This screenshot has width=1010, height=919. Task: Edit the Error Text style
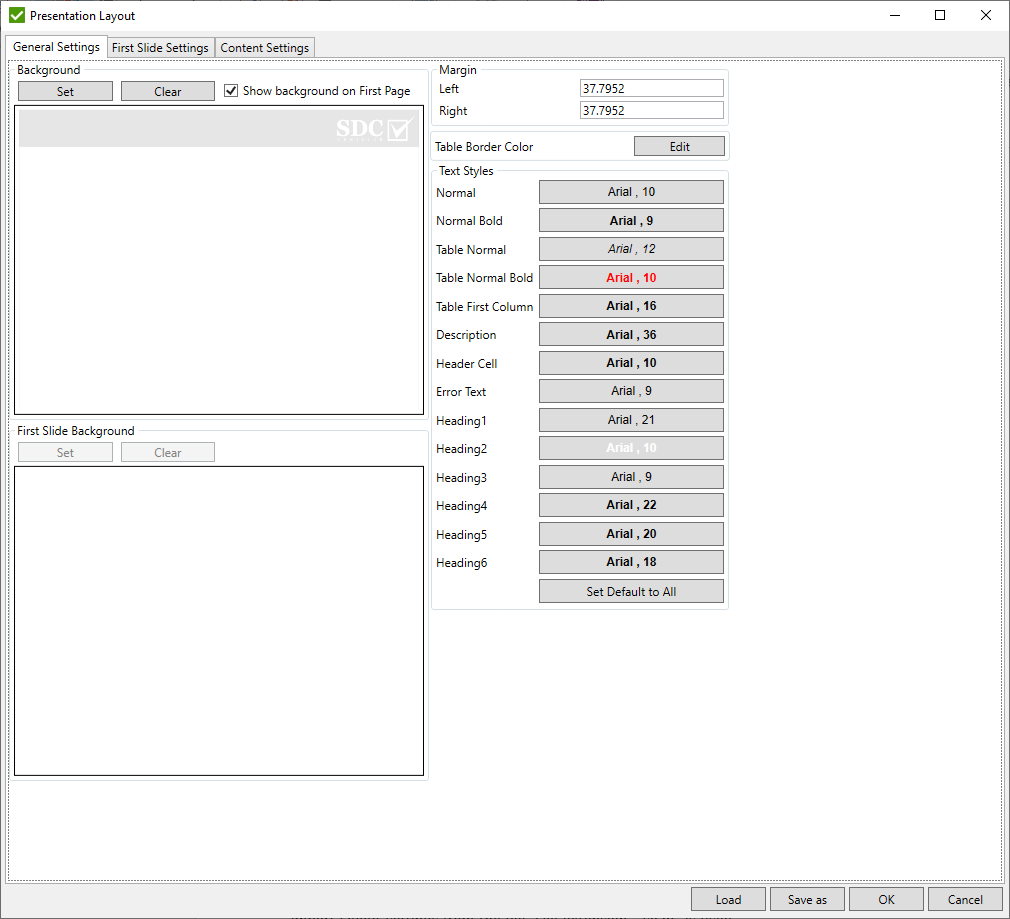coord(631,390)
